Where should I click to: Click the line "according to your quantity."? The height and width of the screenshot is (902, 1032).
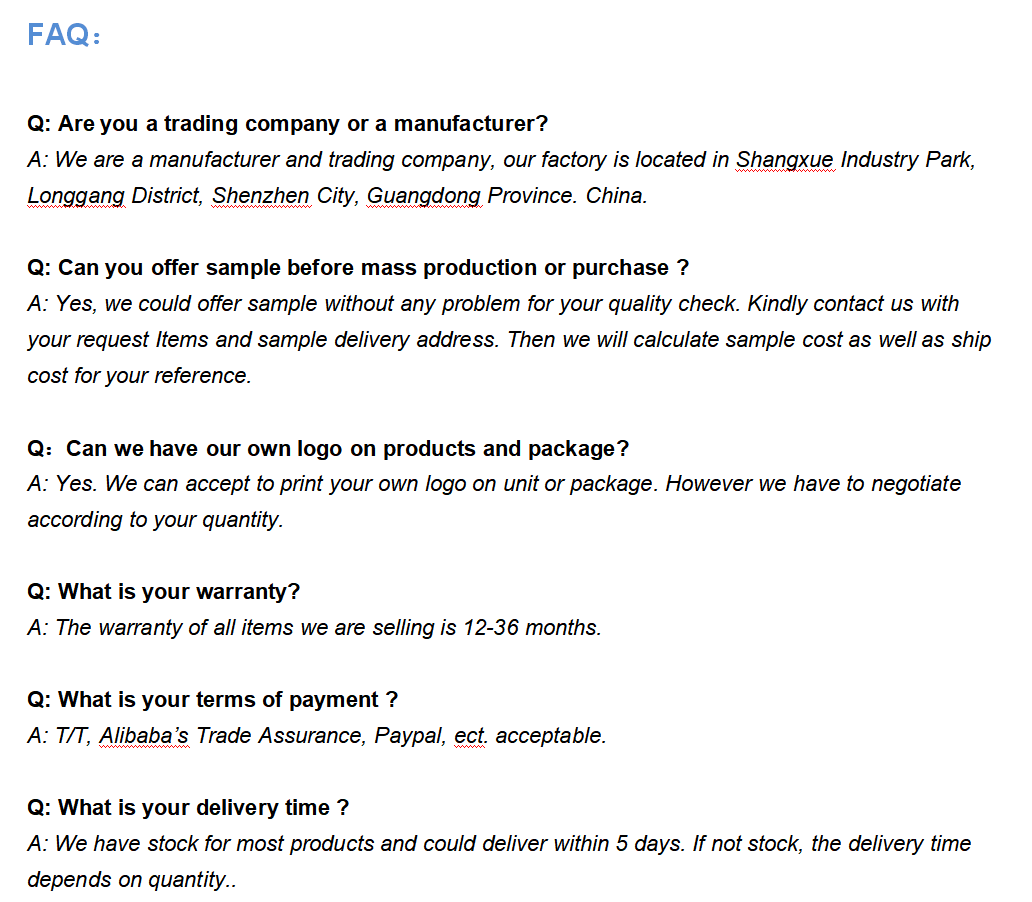tap(155, 520)
